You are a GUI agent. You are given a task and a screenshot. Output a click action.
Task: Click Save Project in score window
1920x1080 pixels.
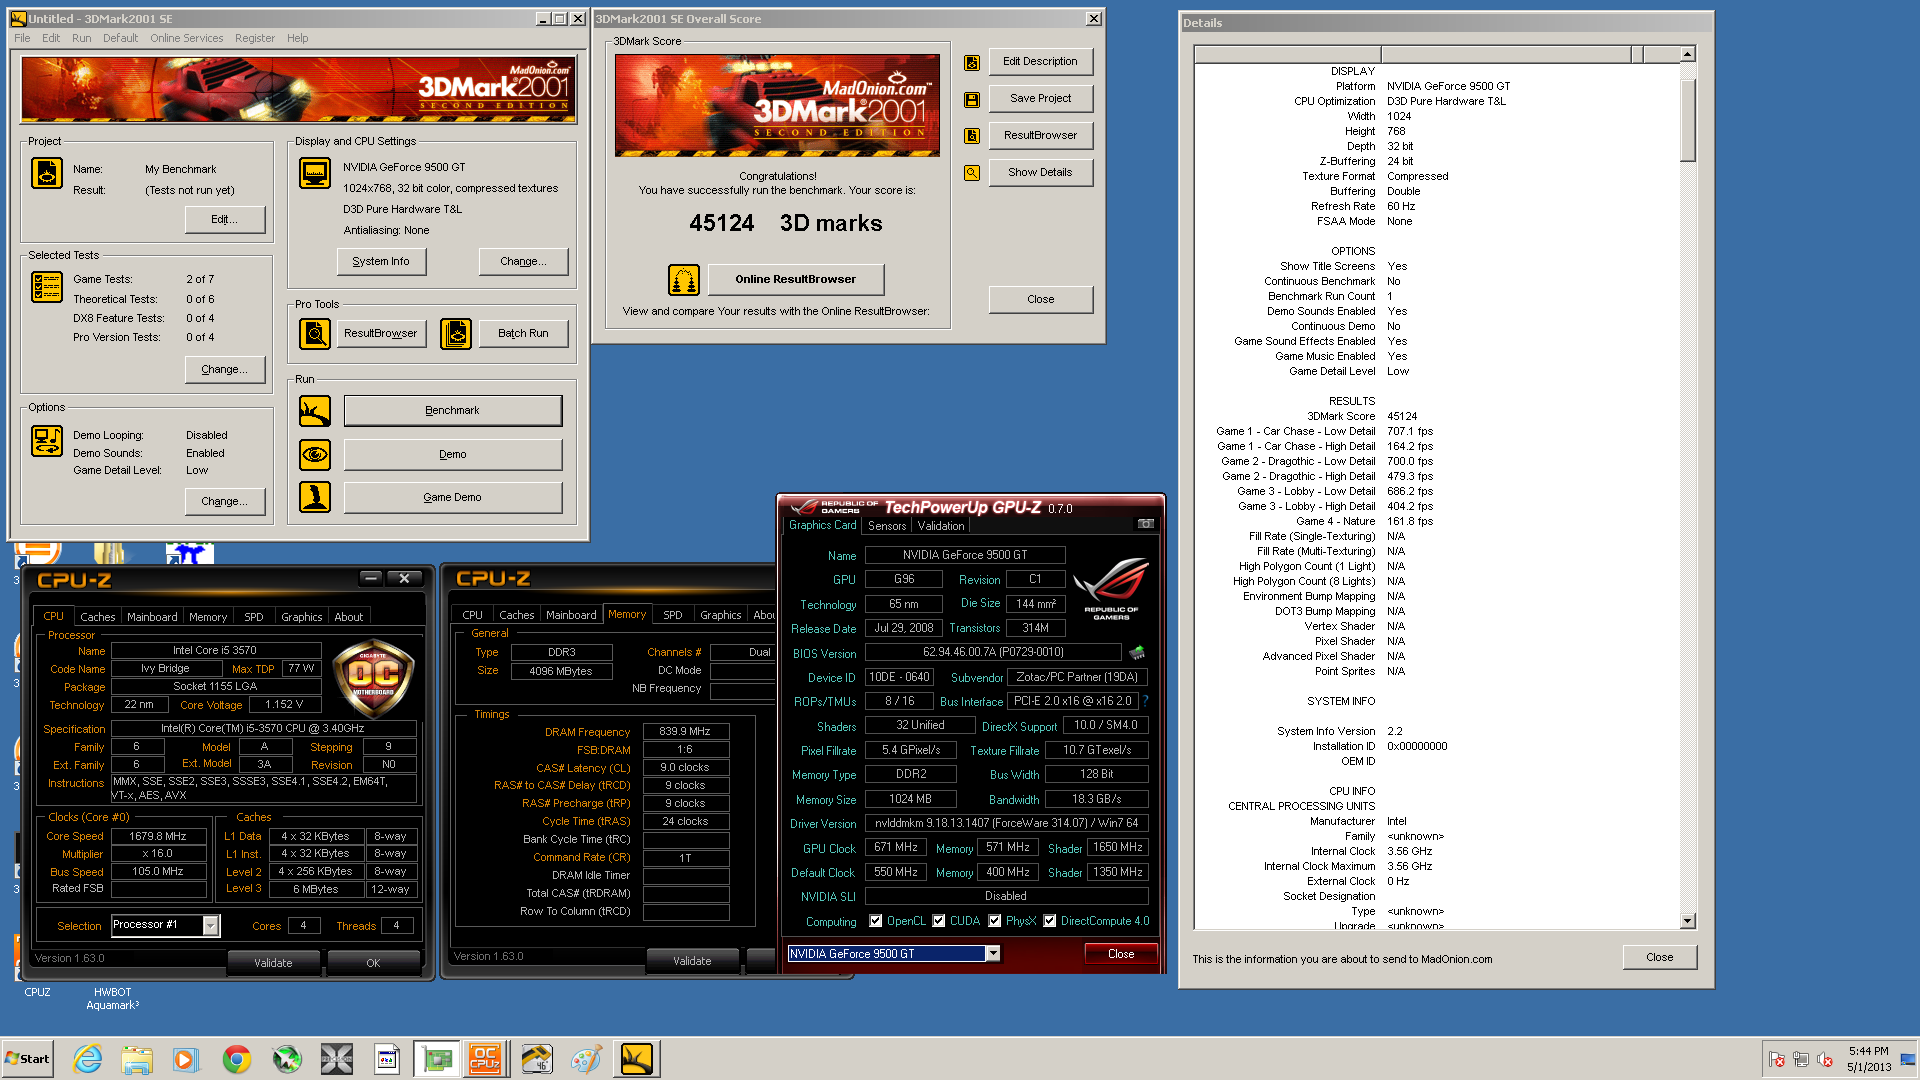(1041, 99)
